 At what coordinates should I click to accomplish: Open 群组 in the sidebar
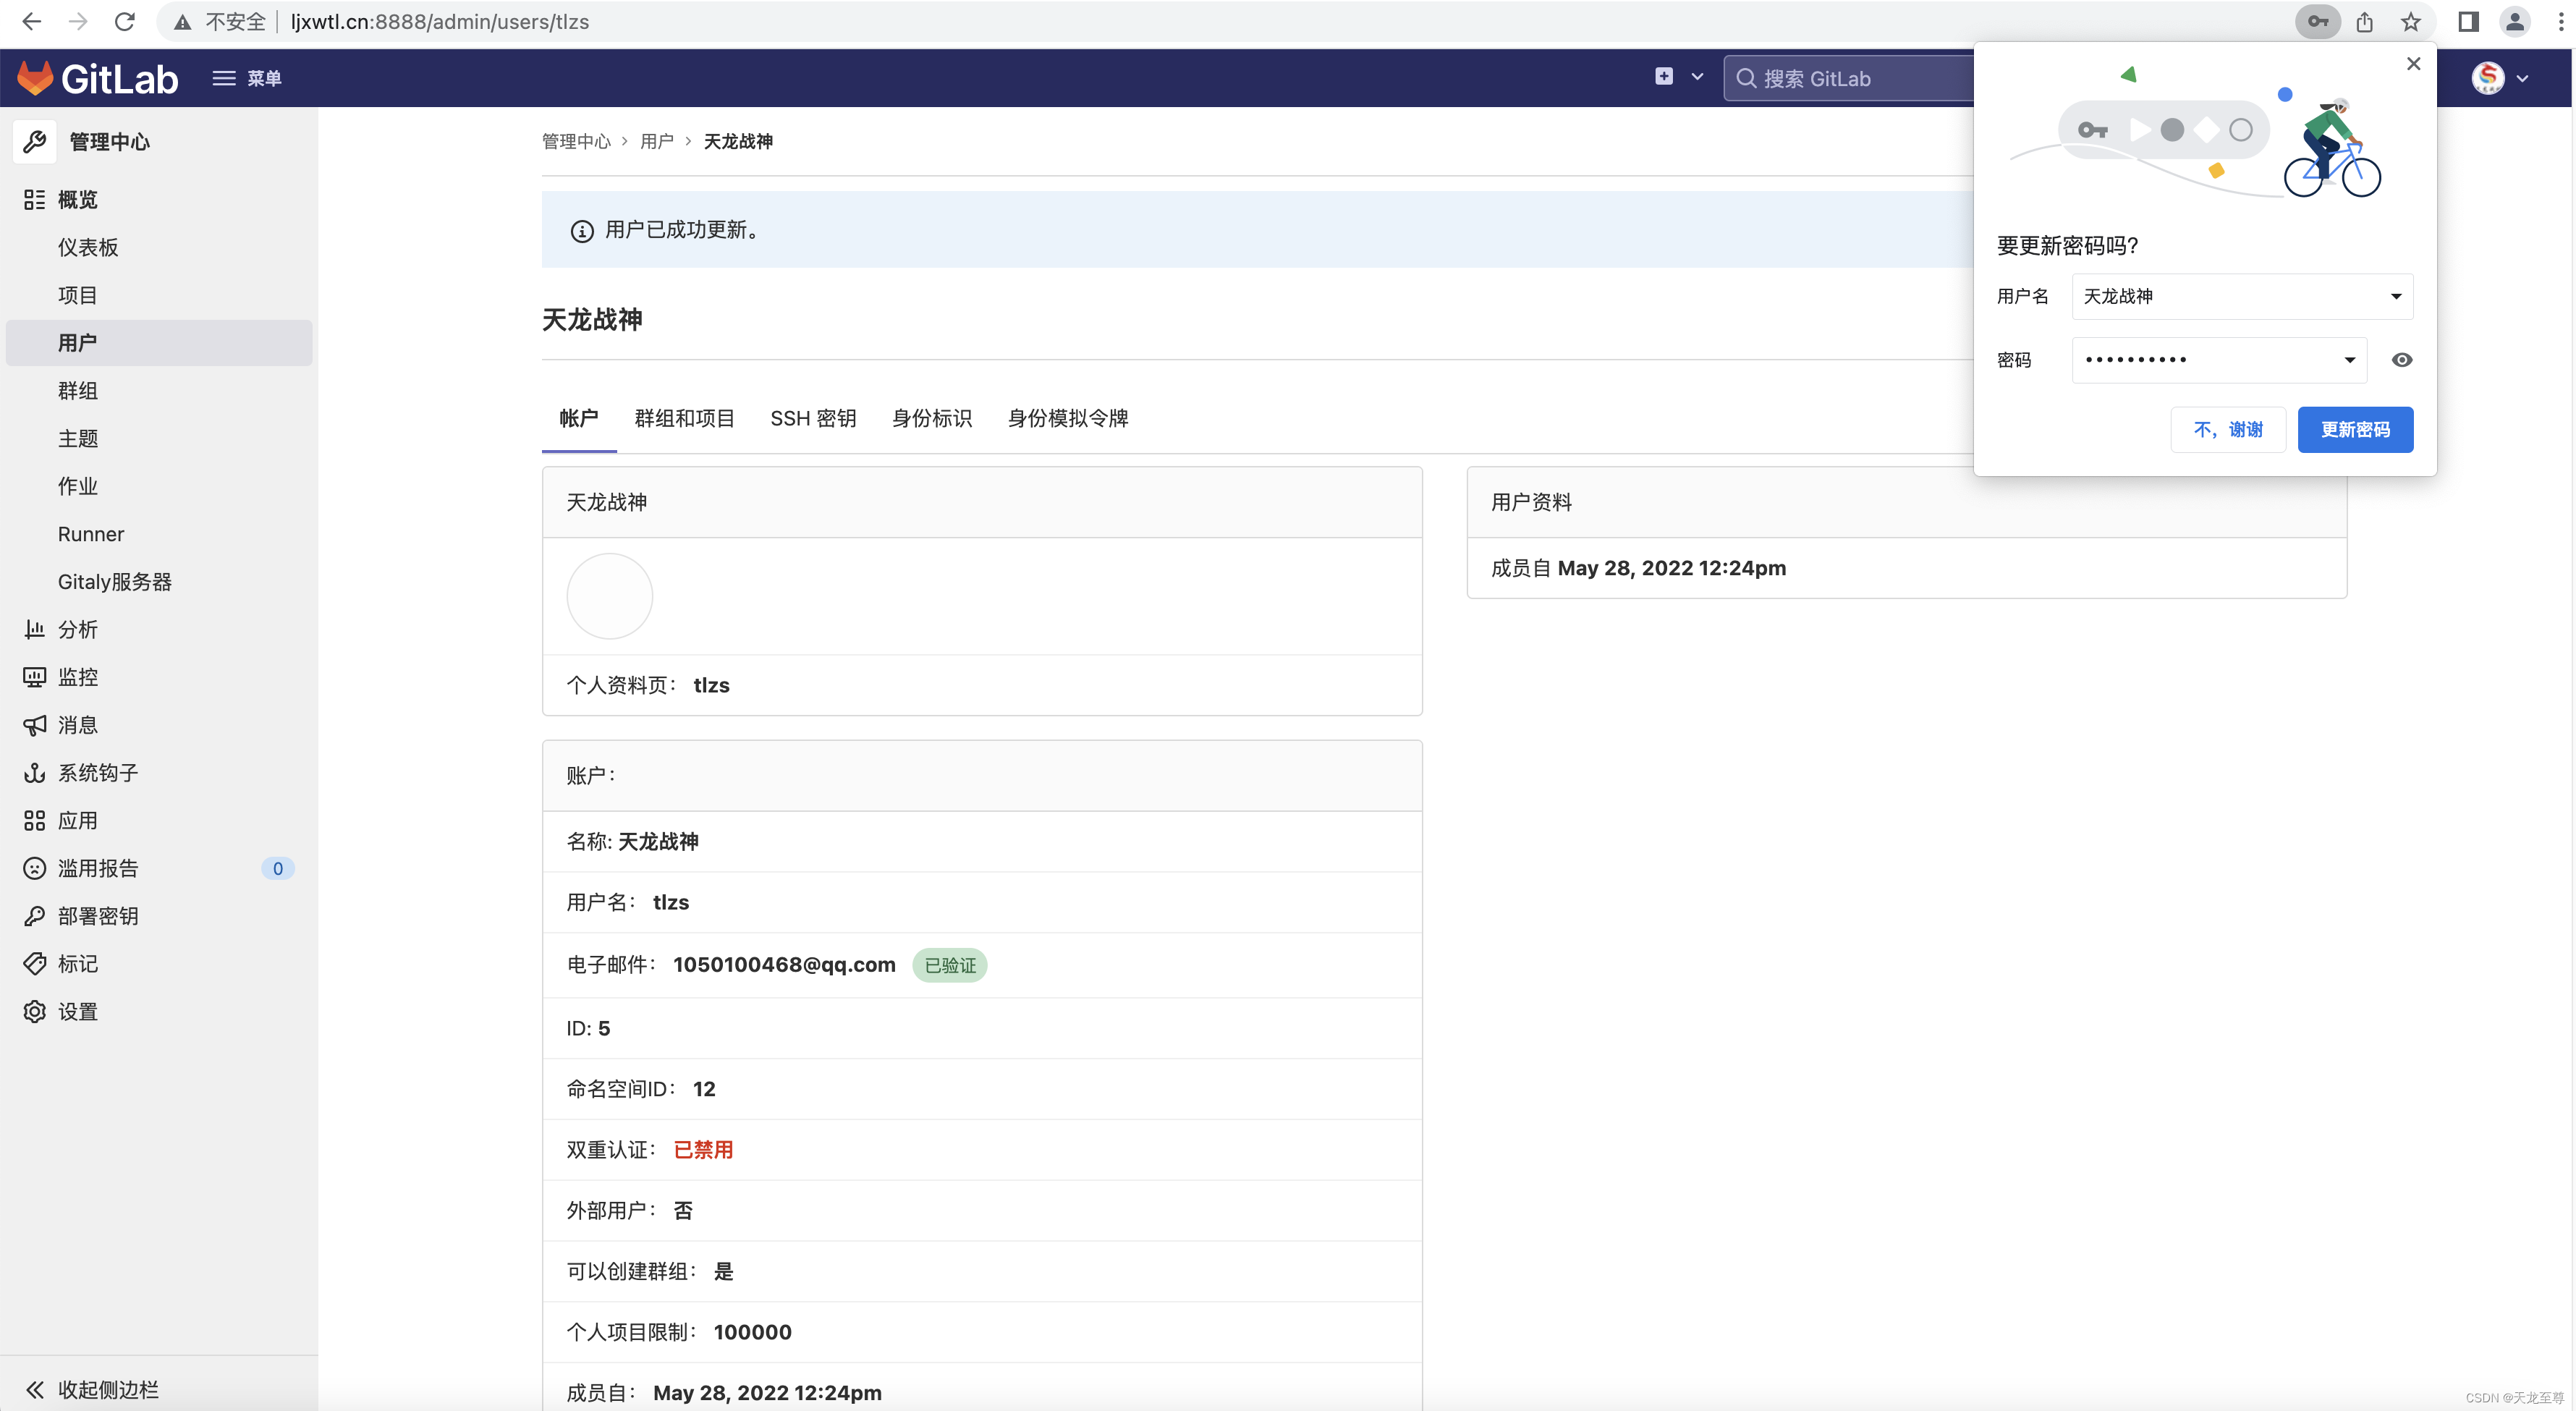click(77, 391)
